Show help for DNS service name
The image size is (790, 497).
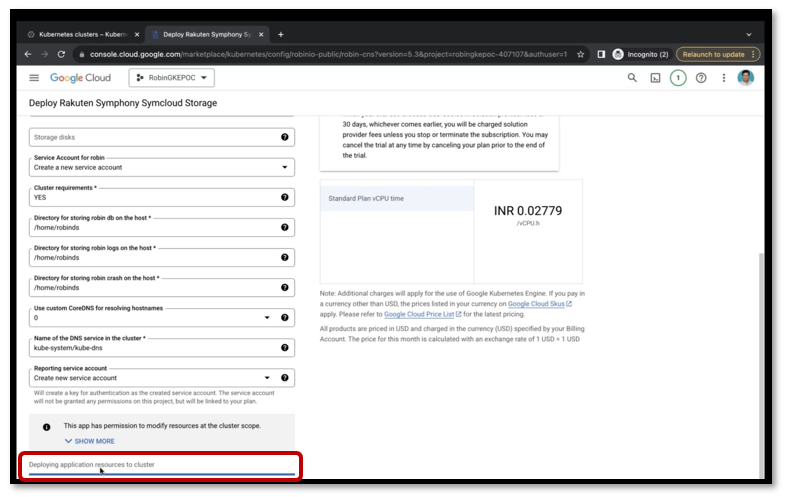285,348
